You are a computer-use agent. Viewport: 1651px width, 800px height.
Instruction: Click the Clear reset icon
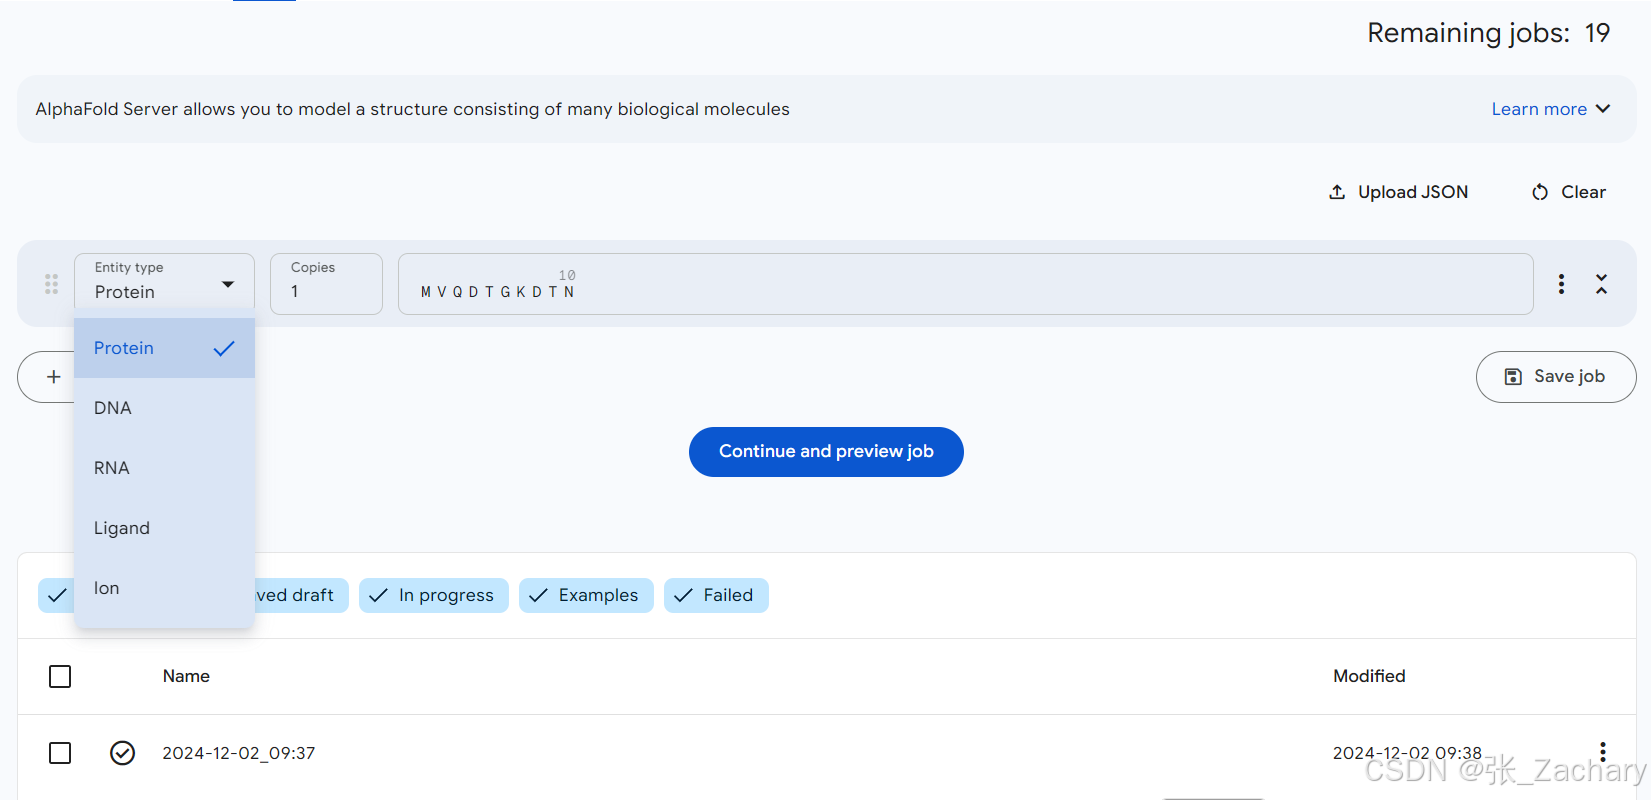coord(1540,192)
